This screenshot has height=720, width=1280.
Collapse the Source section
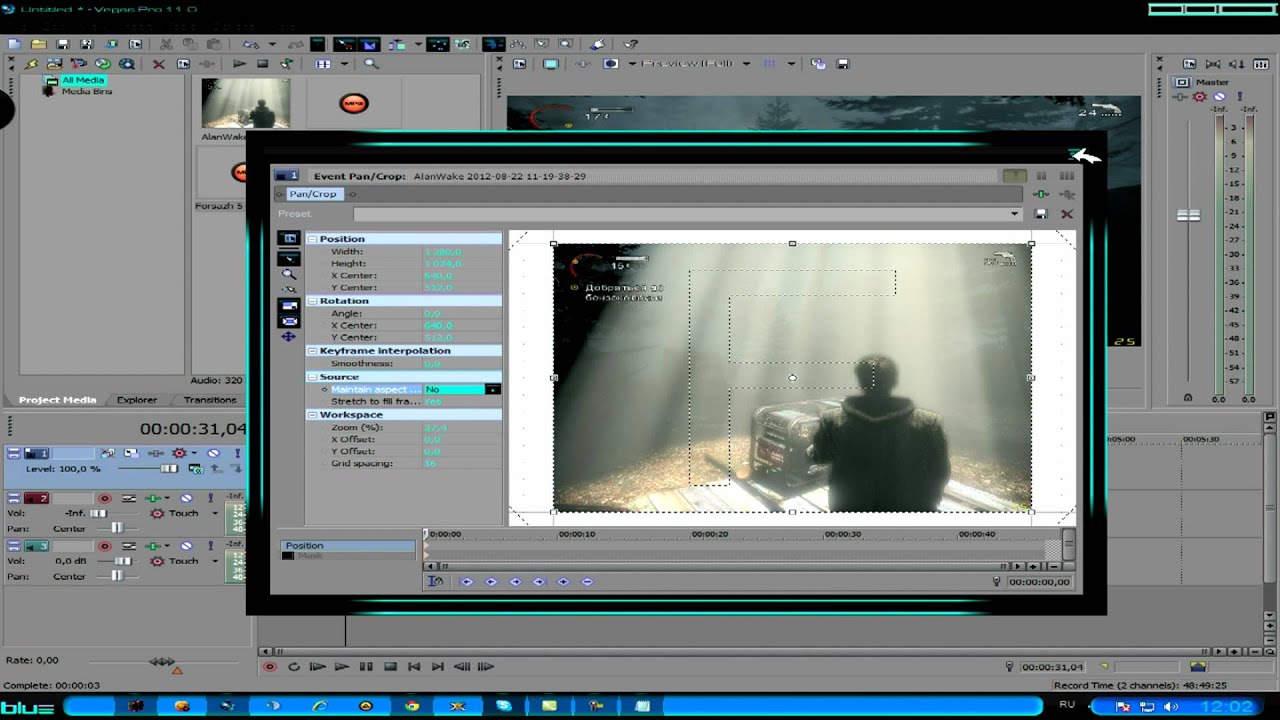click(312, 377)
